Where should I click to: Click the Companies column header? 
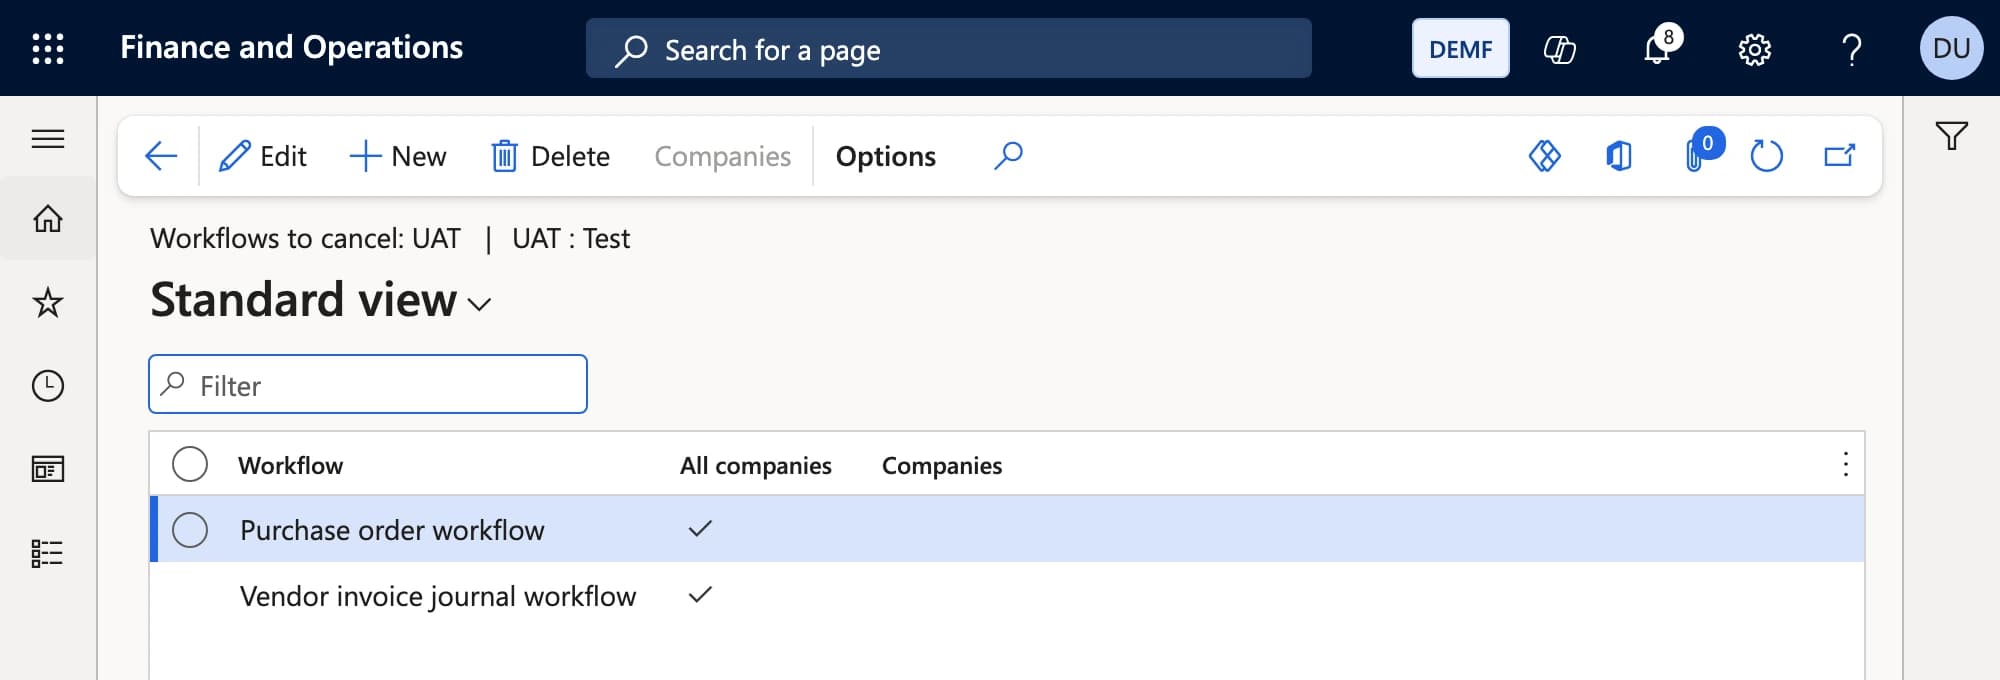pyautogui.click(x=941, y=465)
